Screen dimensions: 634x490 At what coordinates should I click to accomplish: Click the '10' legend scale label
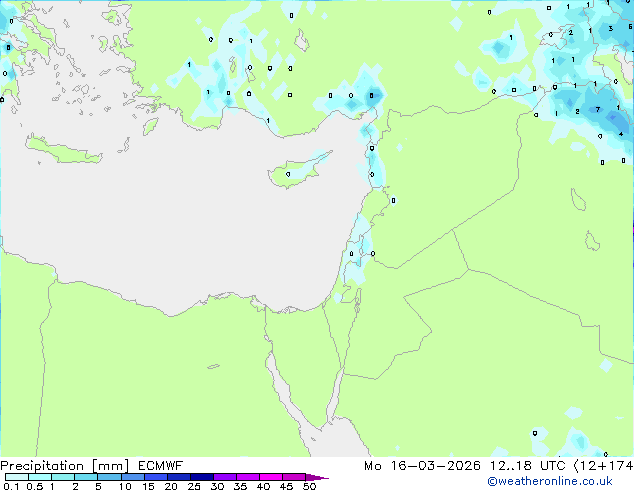pyautogui.click(x=125, y=486)
